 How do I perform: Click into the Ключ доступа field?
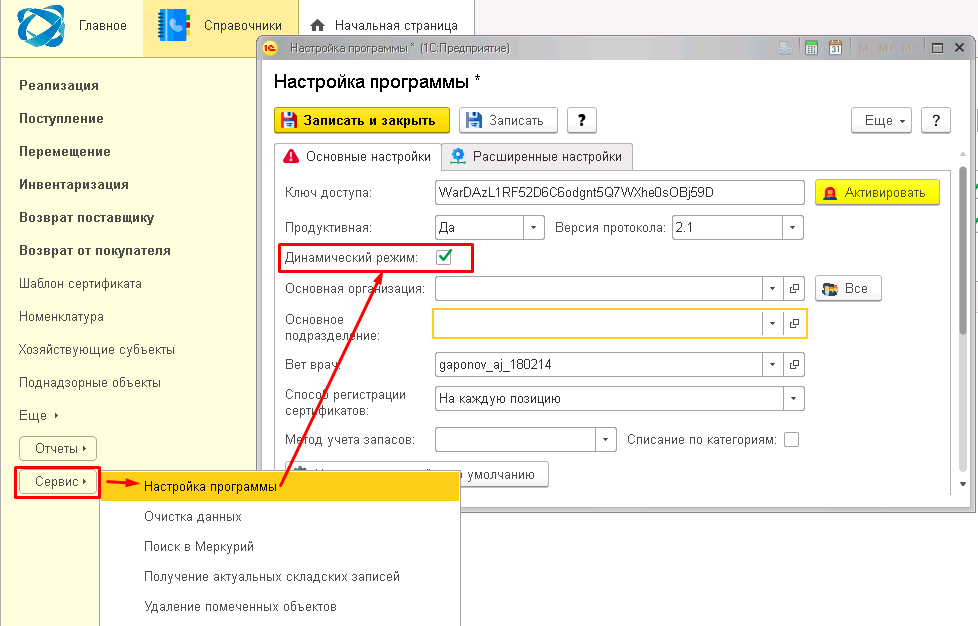(619, 193)
